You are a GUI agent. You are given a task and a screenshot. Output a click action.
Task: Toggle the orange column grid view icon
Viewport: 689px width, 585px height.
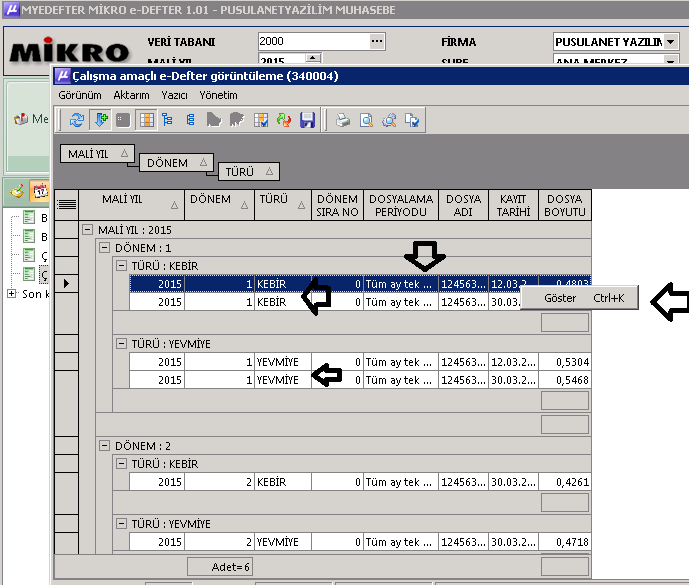(x=146, y=120)
